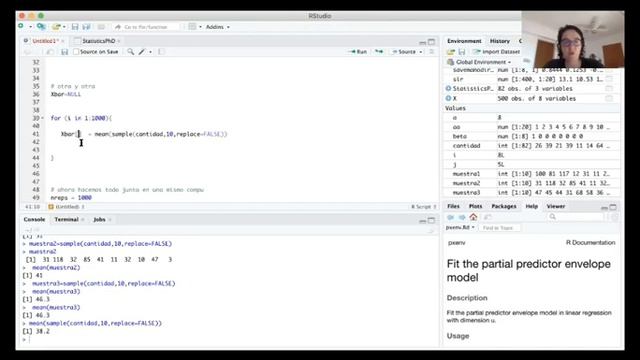Open the Viewer tab
Screen dimensions: 640x360
click(x=556, y=206)
